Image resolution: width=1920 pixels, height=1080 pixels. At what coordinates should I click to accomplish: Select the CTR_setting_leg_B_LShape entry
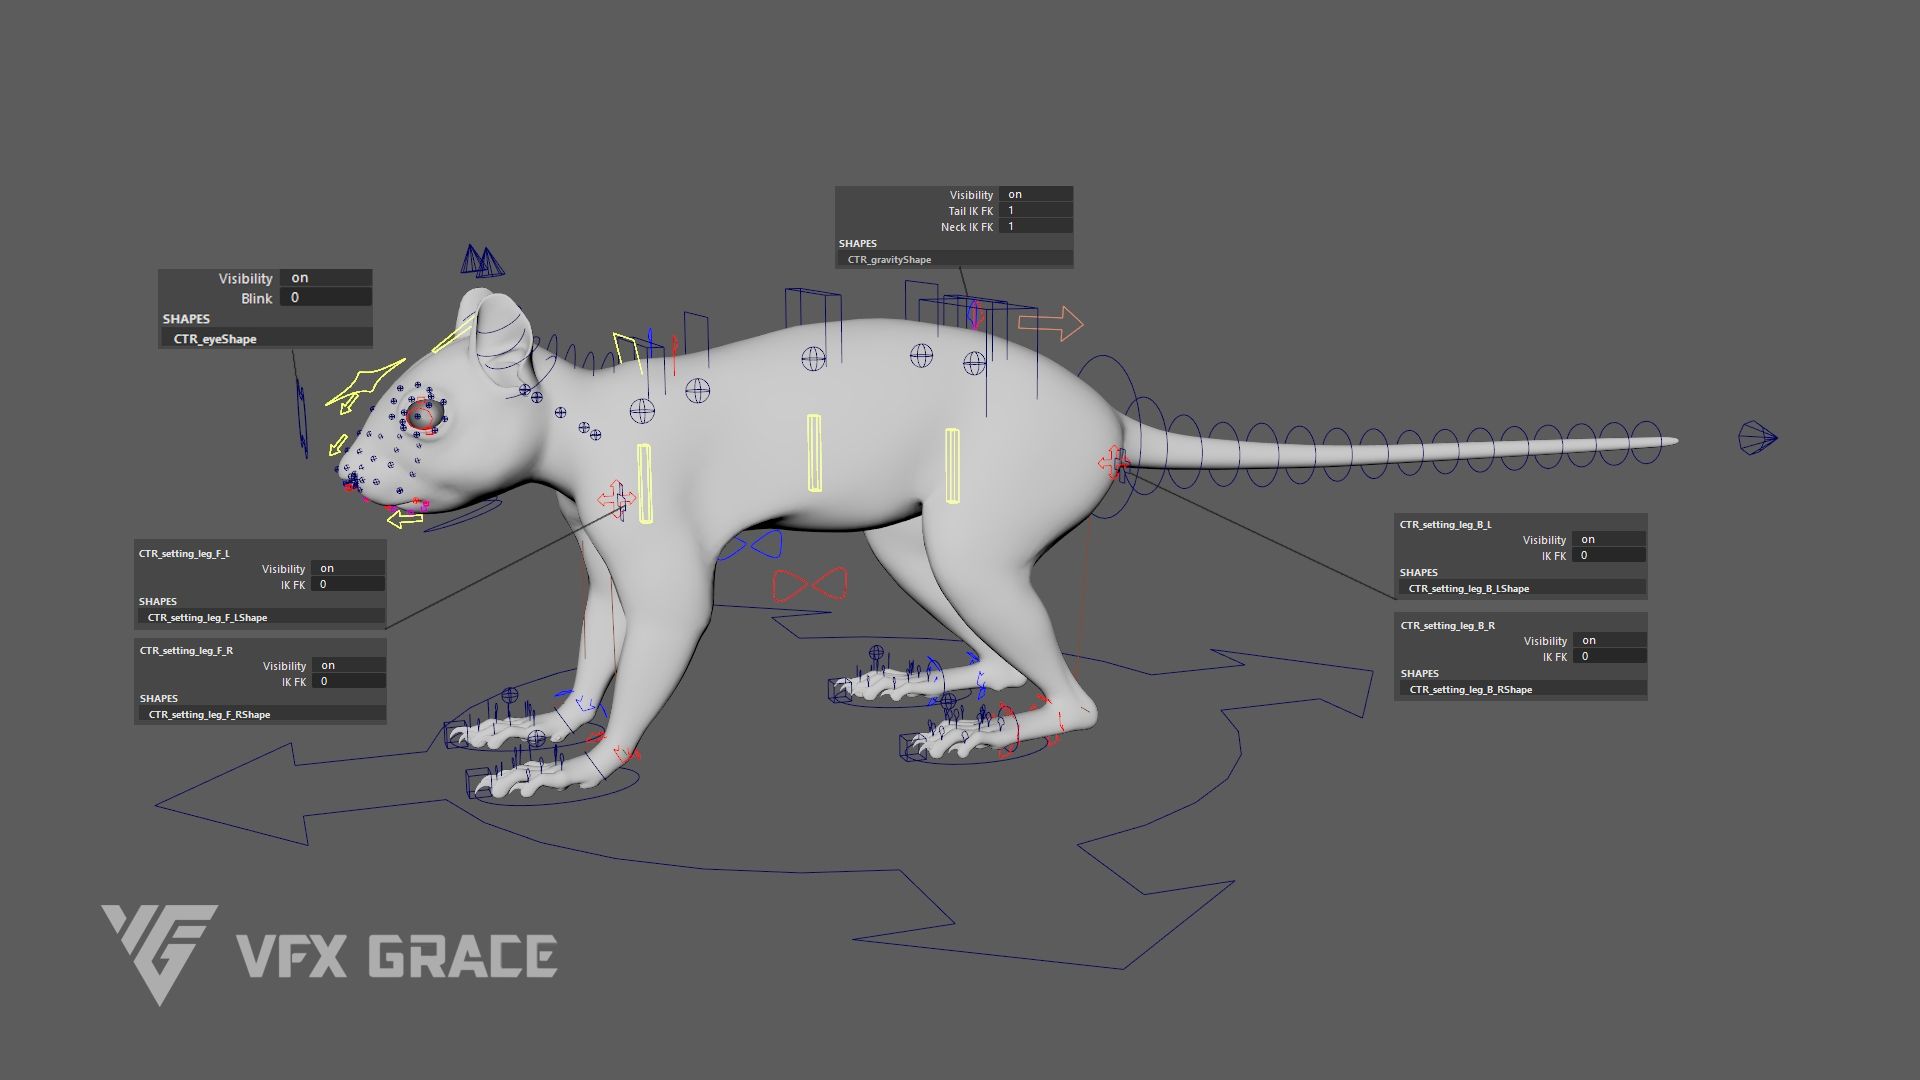1522,588
